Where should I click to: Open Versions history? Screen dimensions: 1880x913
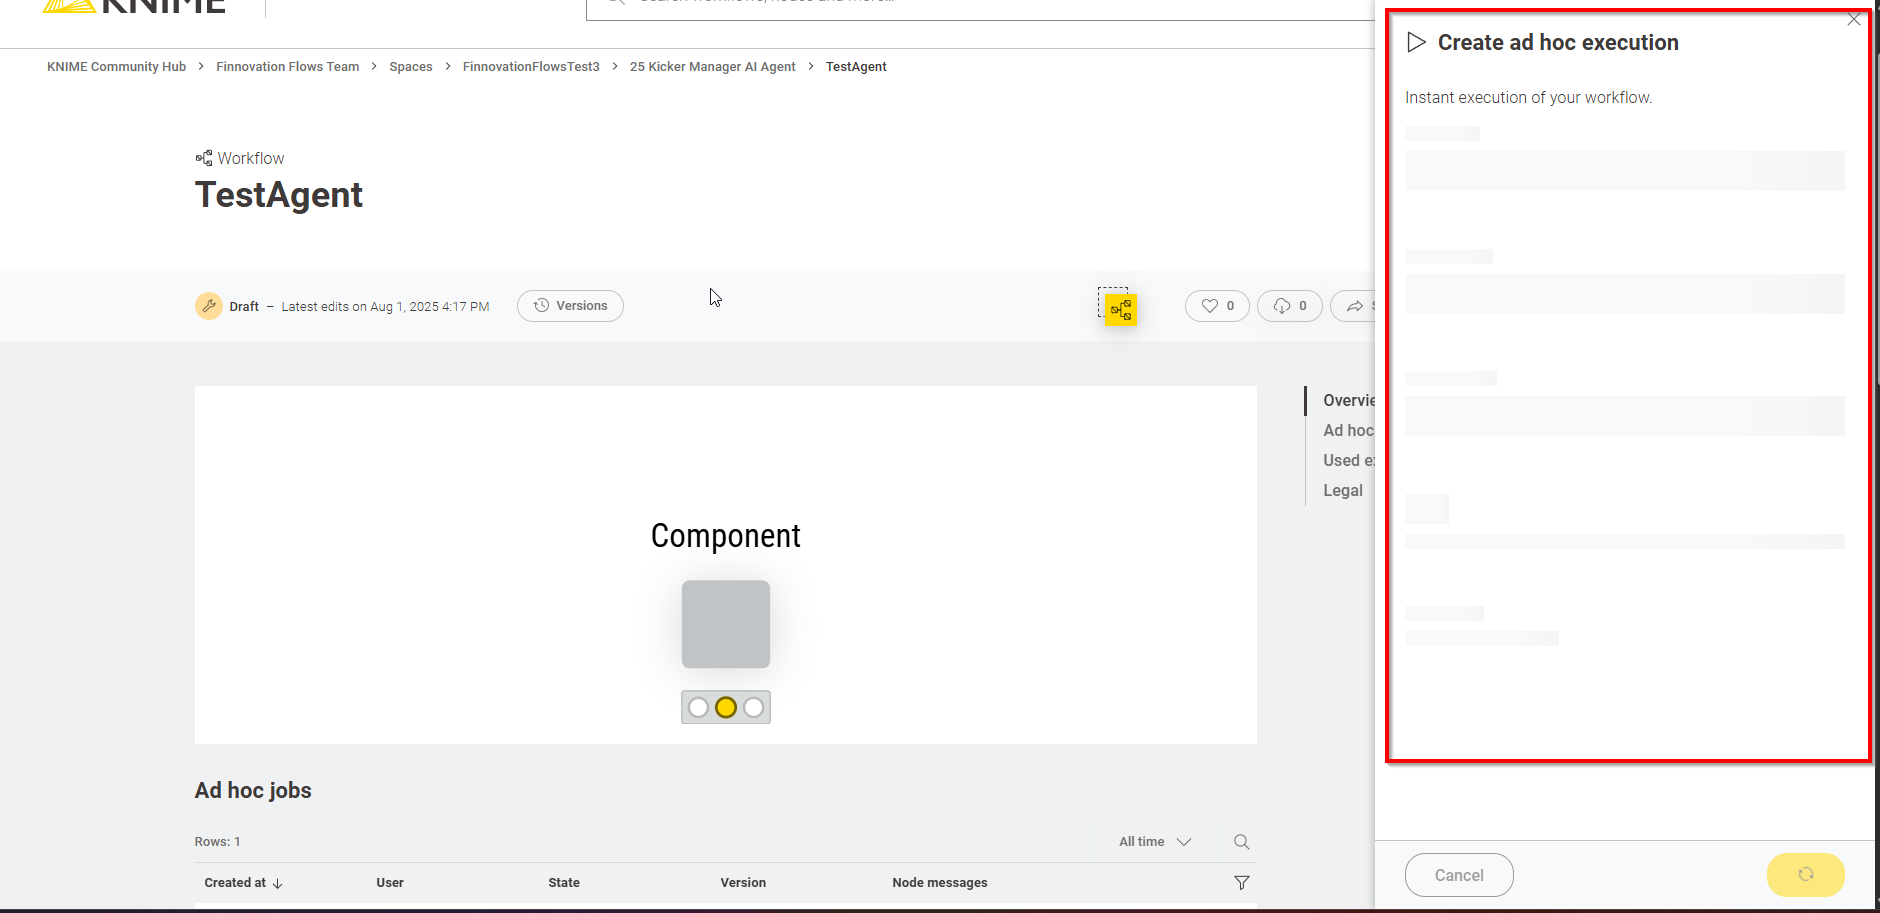click(570, 306)
